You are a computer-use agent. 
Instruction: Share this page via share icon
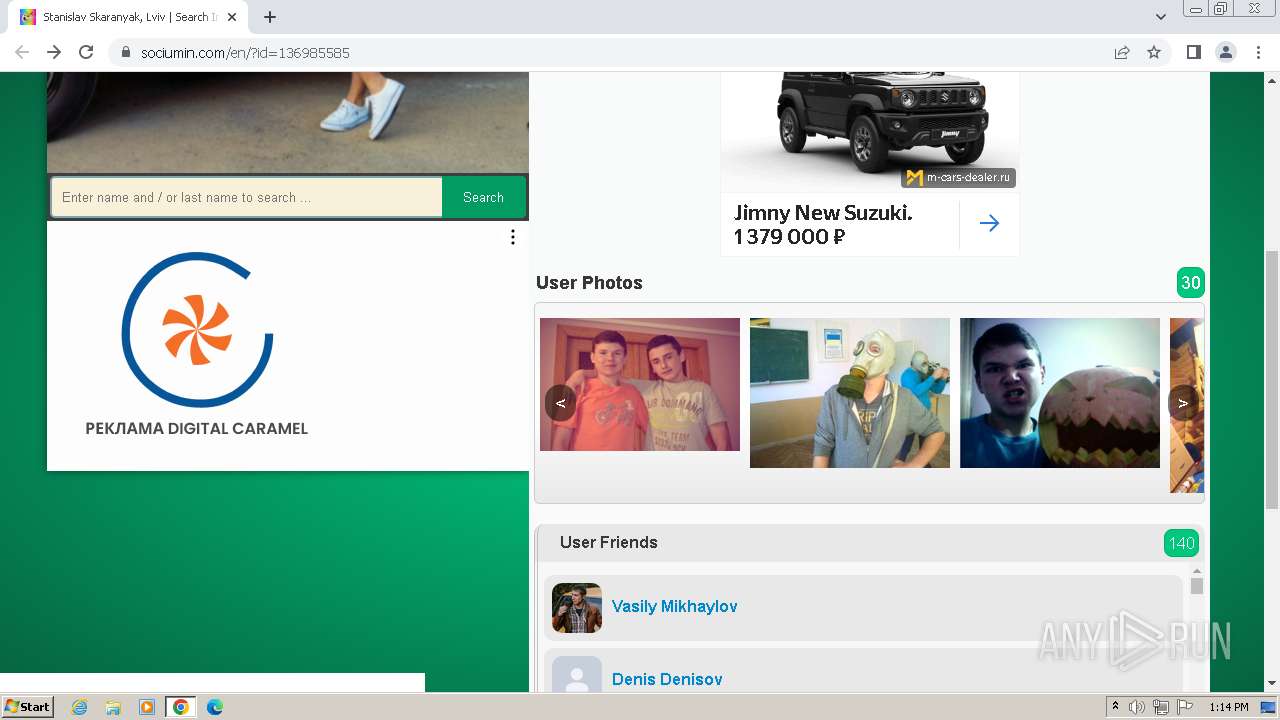point(1122,52)
